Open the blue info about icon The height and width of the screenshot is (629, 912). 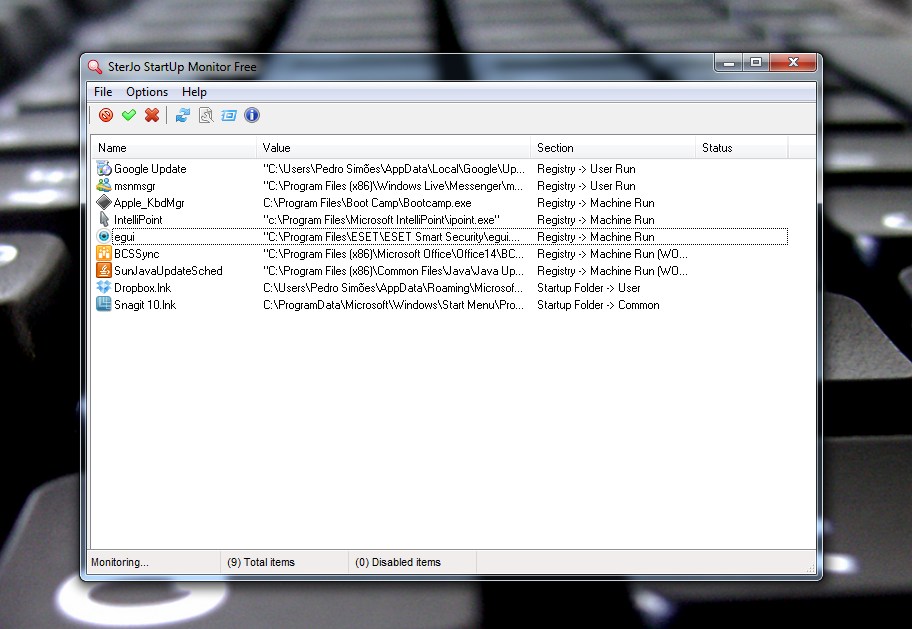click(252, 115)
